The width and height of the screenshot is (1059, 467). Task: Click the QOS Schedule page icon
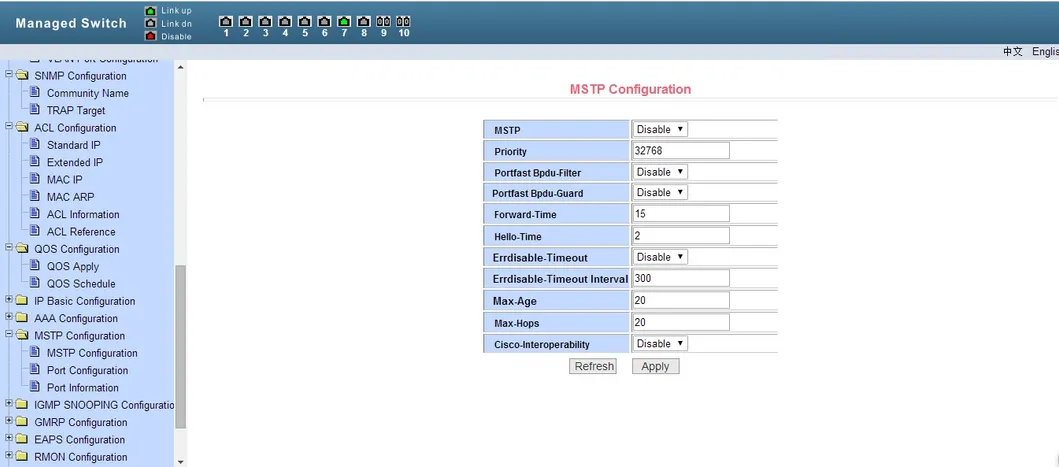[x=35, y=283]
